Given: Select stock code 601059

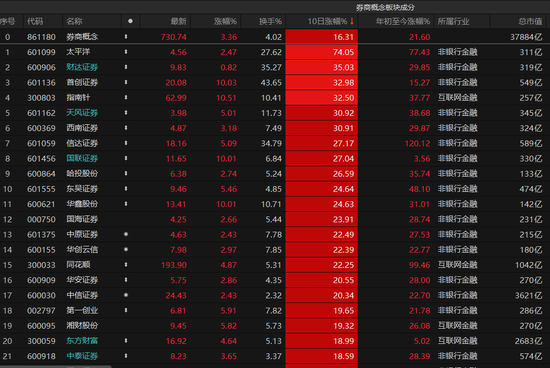Looking at the screenshot, I should (41, 143).
